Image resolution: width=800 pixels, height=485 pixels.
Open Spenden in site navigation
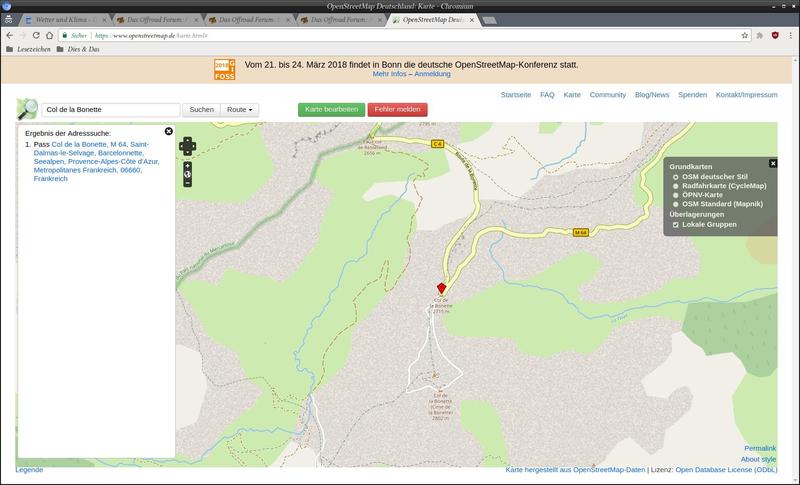(692, 95)
